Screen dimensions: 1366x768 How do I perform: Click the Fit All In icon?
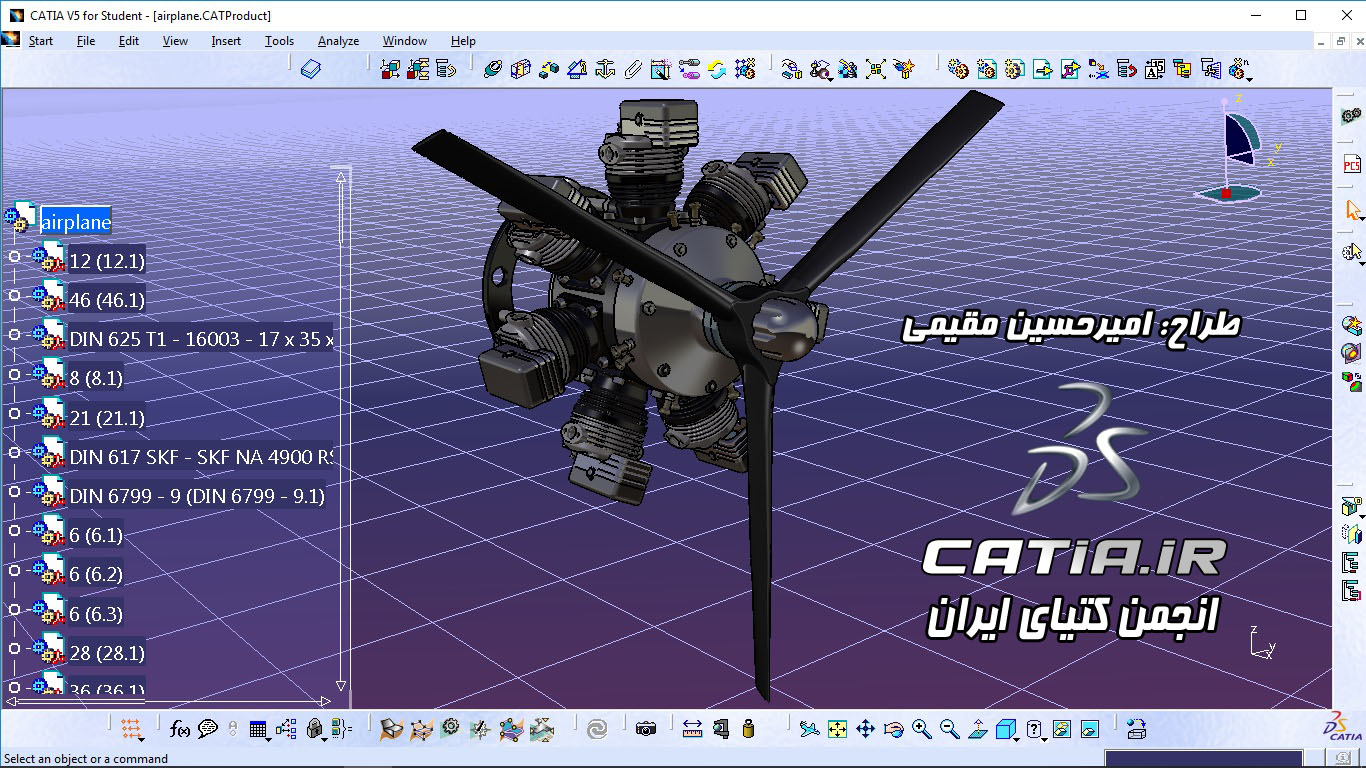[837, 729]
